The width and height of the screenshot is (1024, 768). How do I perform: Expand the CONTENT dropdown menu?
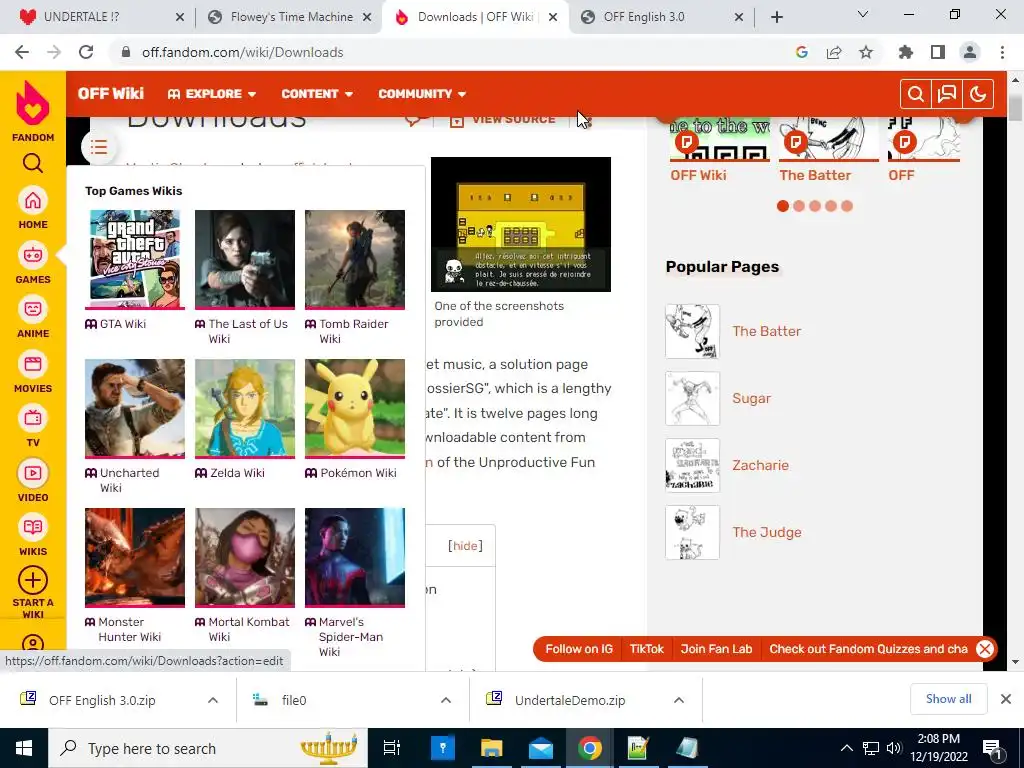click(317, 94)
